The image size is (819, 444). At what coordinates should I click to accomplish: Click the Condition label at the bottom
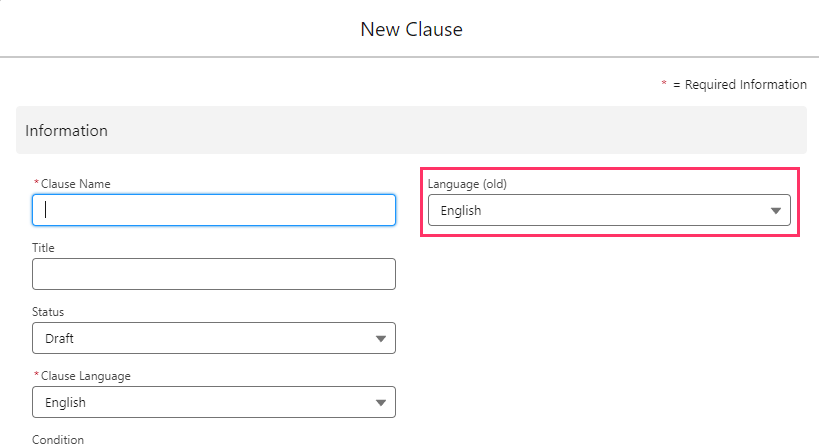tap(58, 439)
